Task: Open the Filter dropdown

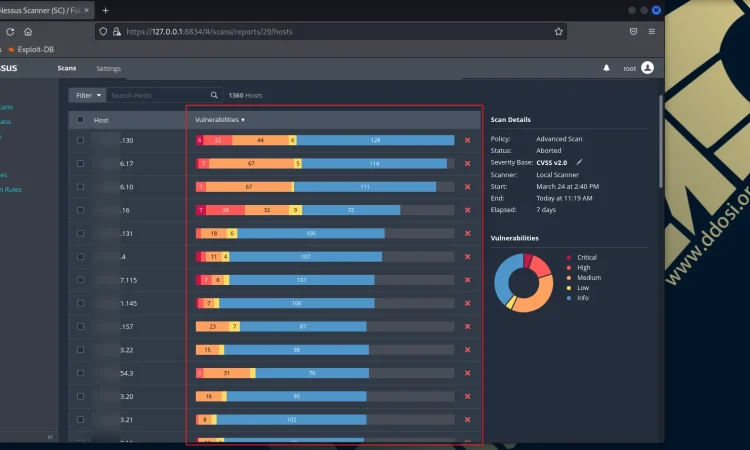Action: click(x=88, y=95)
